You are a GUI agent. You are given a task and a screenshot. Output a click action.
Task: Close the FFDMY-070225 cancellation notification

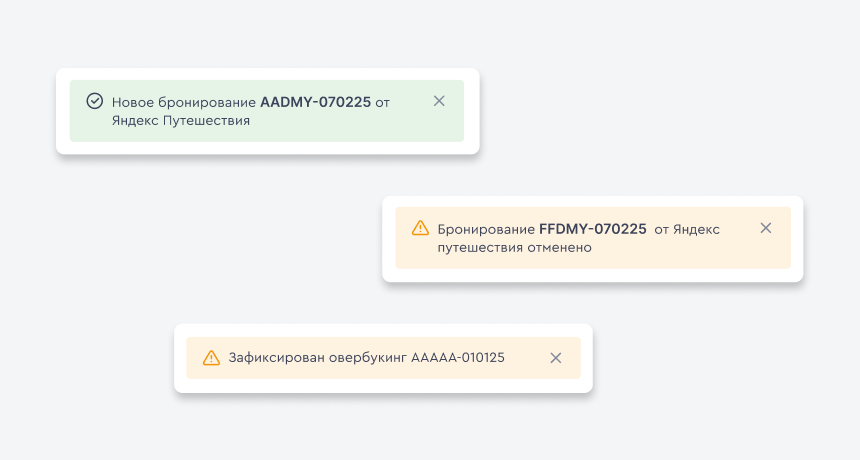point(766,228)
